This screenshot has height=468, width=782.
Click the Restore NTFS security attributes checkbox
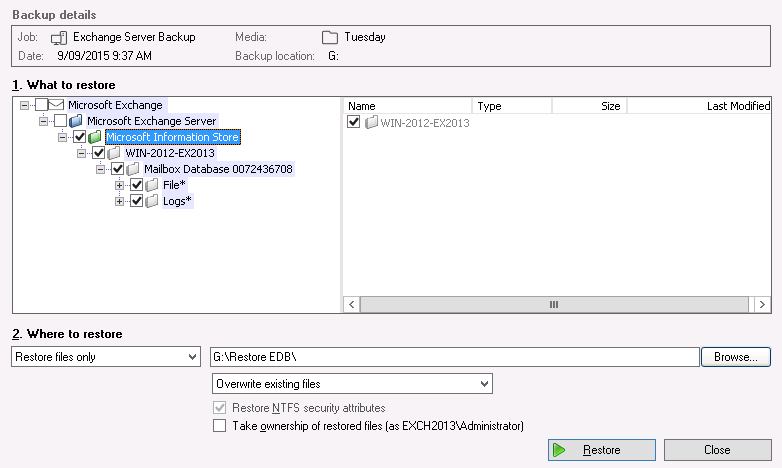pyautogui.click(x=219, y=408)
